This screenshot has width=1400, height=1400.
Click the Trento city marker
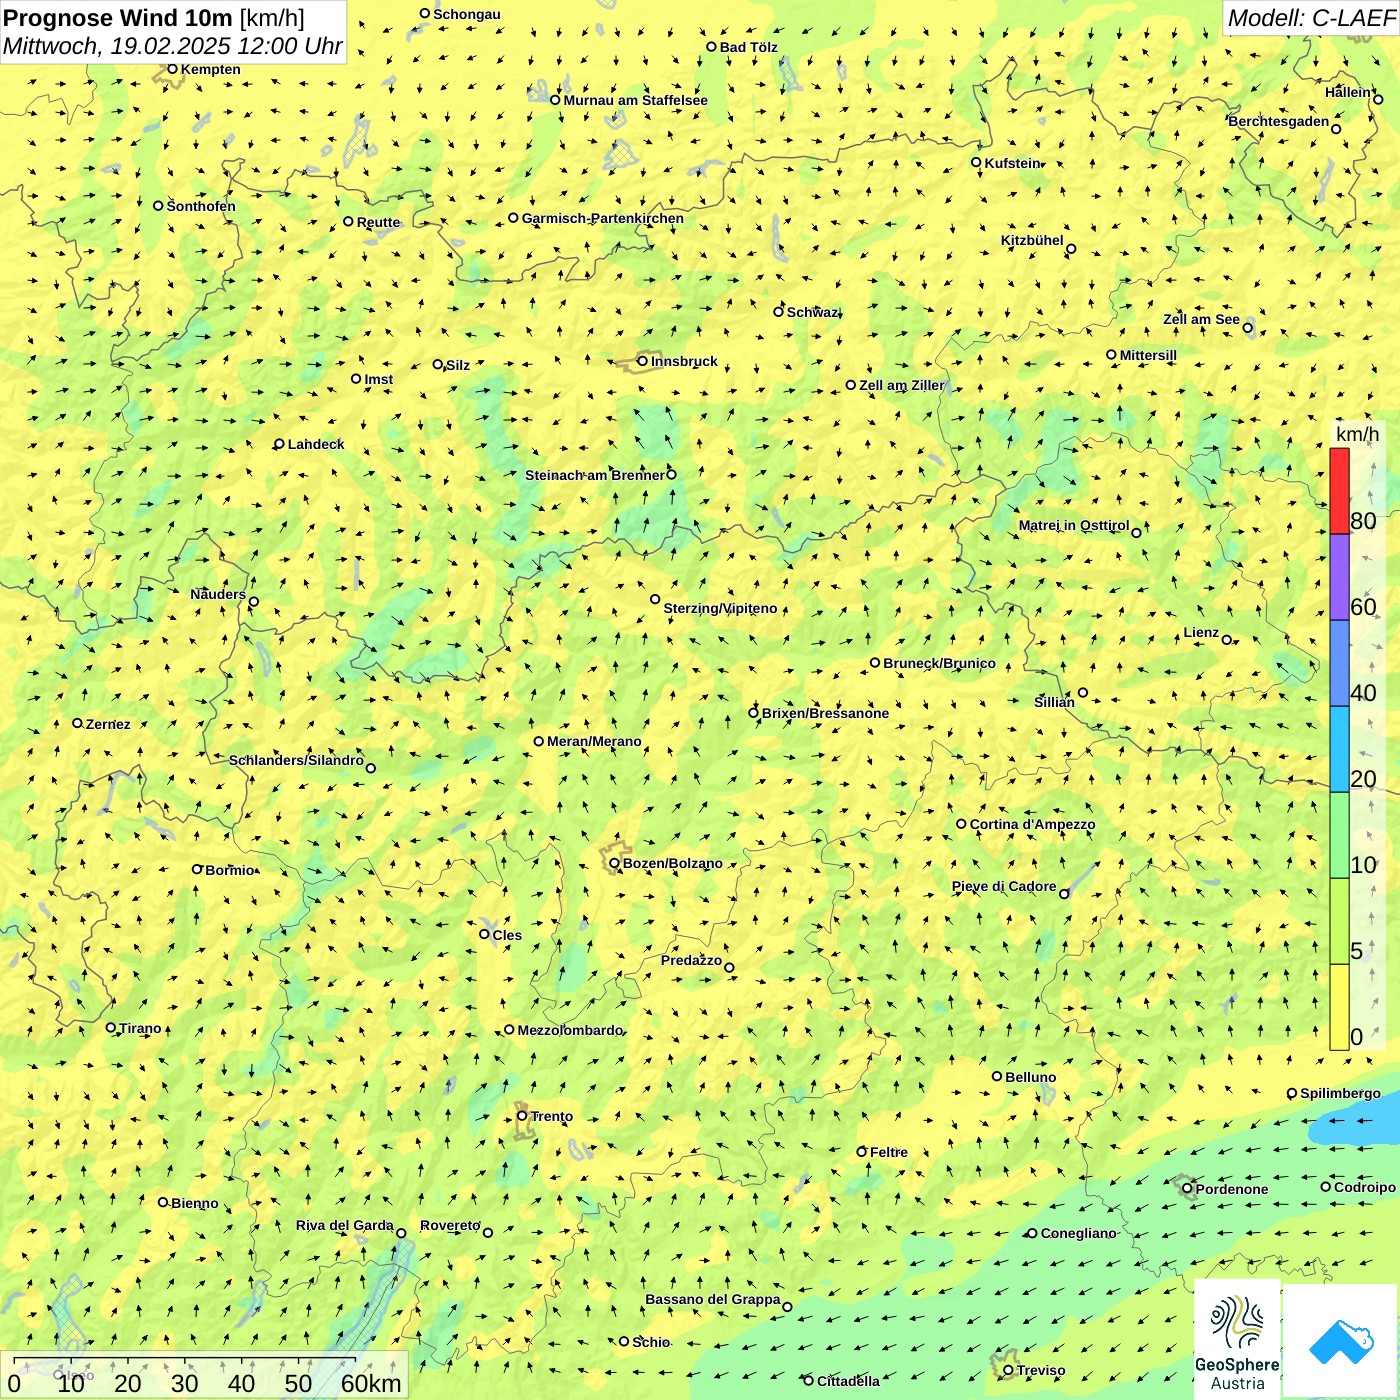click(522, 1116)
